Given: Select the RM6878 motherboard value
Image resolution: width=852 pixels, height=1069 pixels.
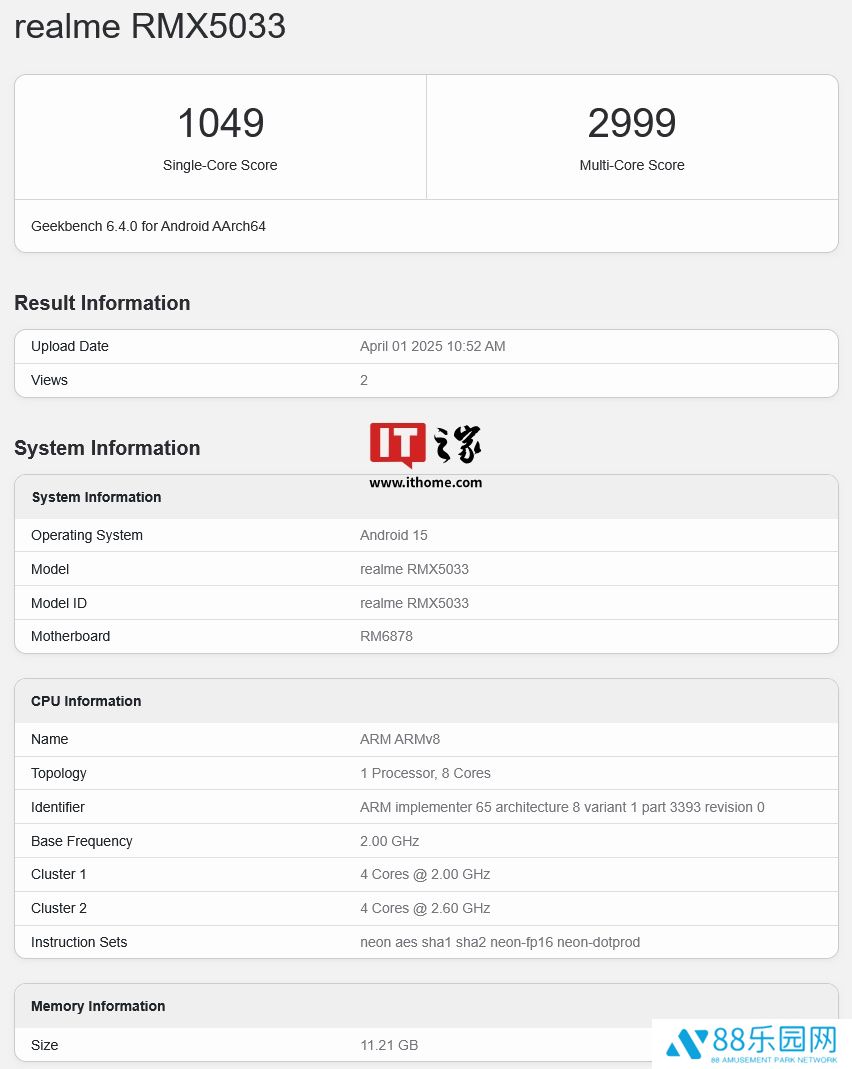Looking at the screenshot, I should point(386,636).
